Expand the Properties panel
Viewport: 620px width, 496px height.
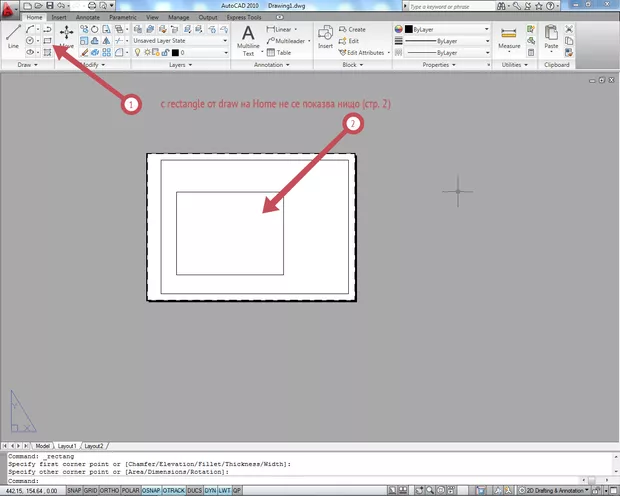pyautogui.click(x=439, y=64)
